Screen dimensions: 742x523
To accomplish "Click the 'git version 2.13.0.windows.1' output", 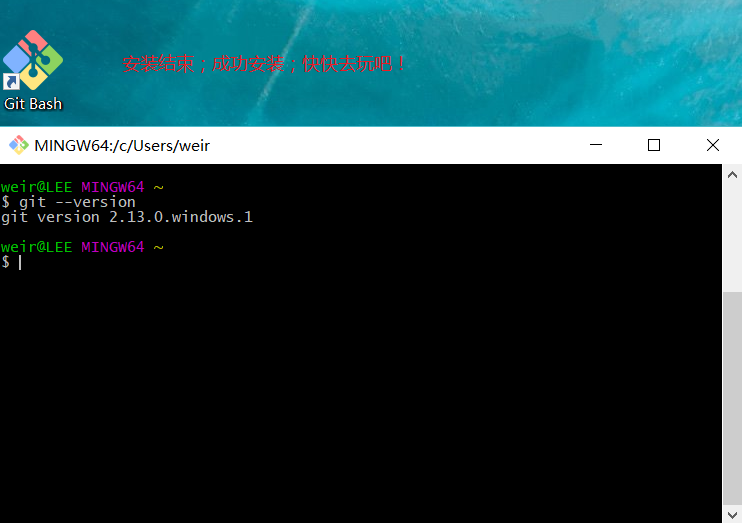I will click(127, 217).
